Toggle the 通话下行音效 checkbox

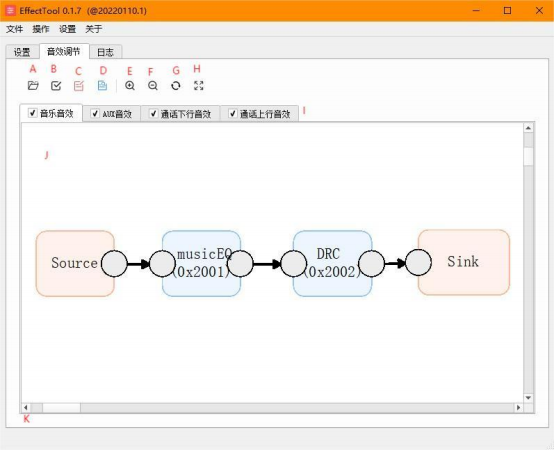tap(153, 113)
